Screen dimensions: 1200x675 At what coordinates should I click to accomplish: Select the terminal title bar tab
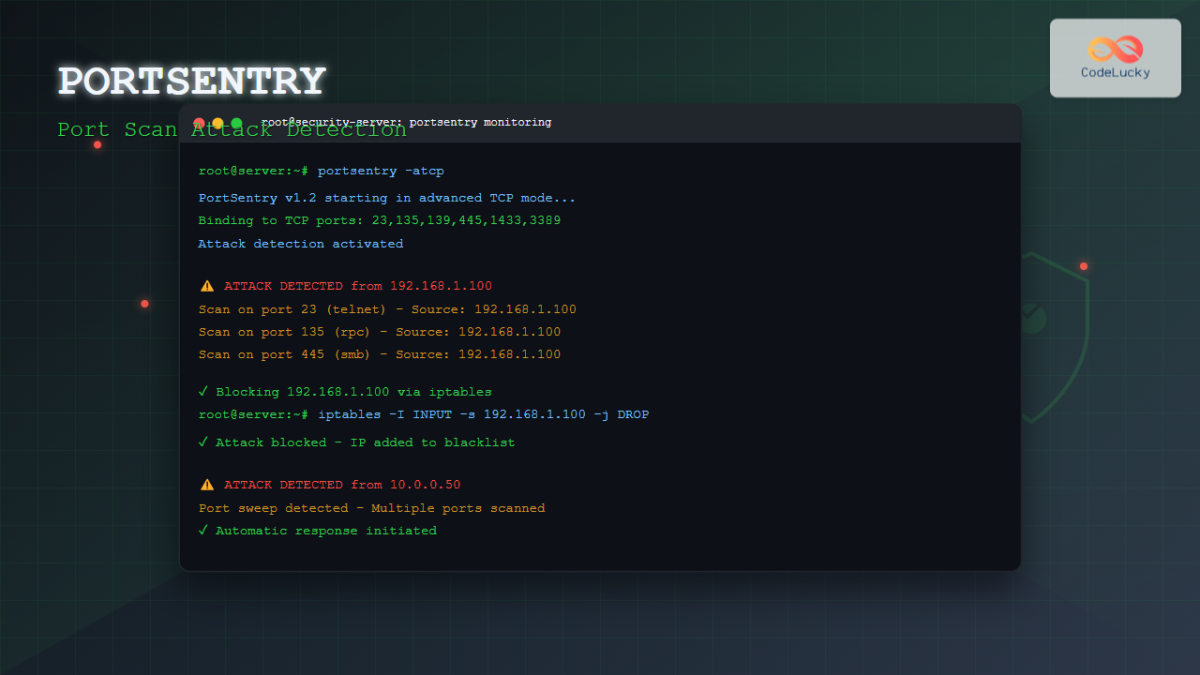[405, 122]
